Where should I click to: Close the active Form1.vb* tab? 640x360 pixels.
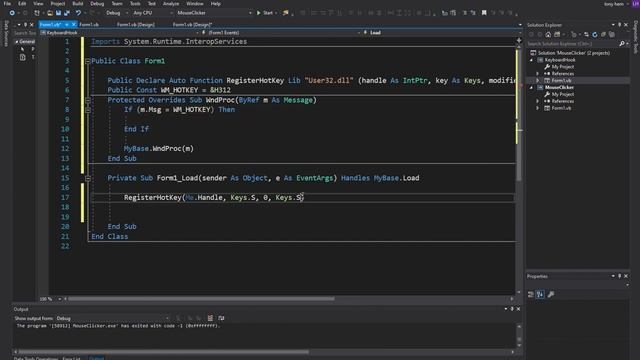coord(73,24)
